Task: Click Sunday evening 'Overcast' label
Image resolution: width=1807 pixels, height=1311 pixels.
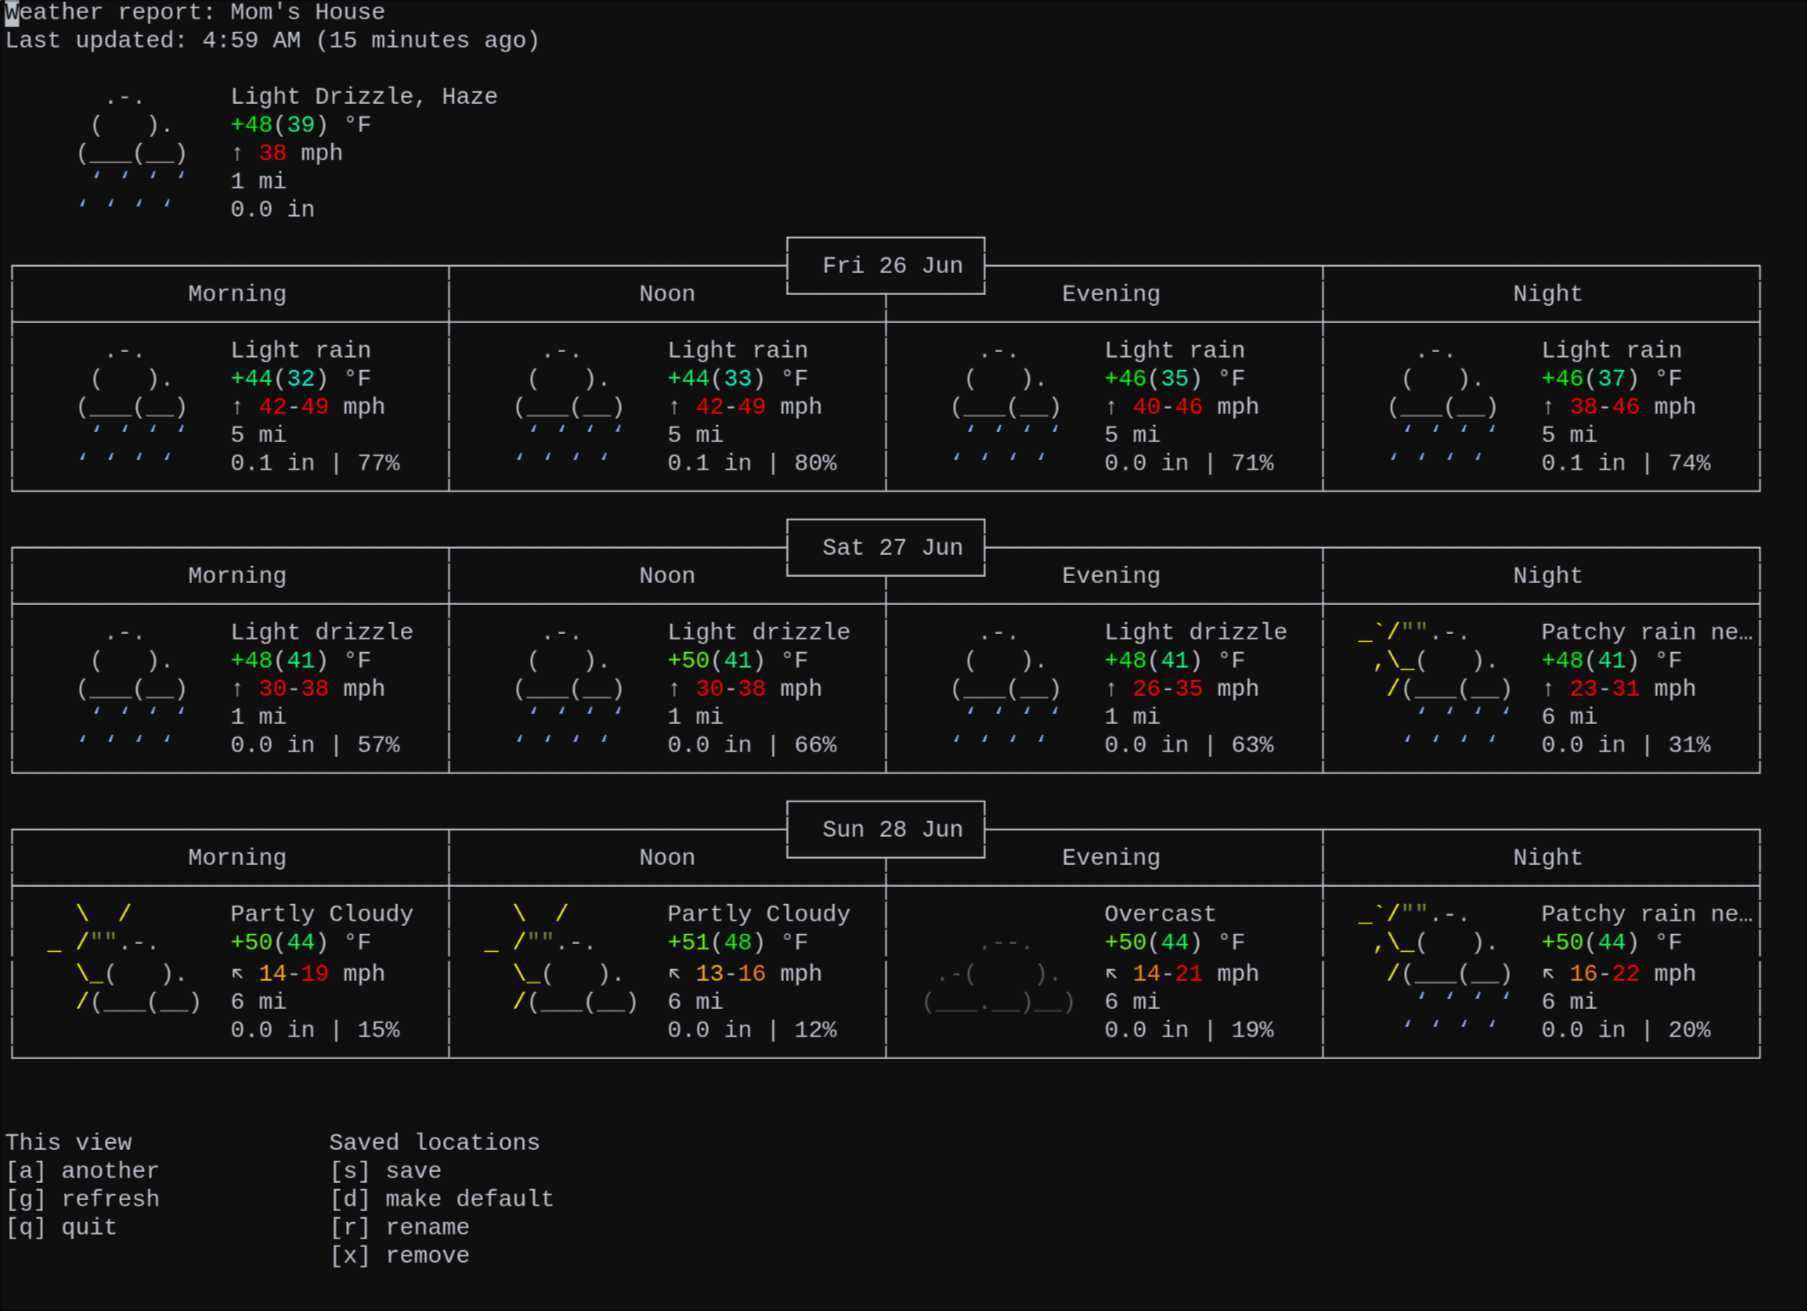Action: click(1160, 914)
